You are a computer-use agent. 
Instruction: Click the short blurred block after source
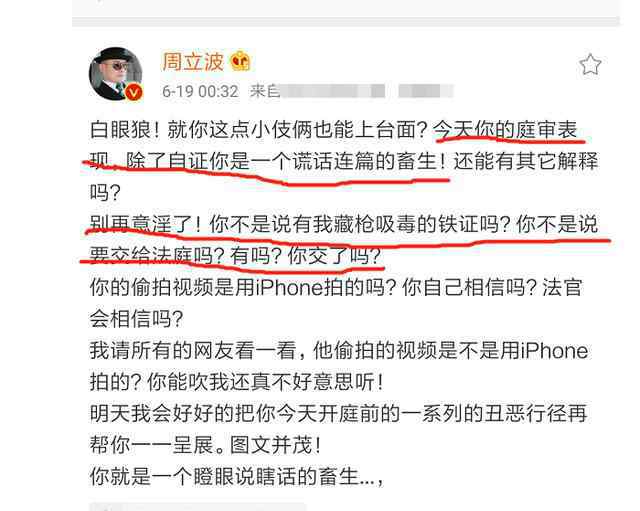(426, 91)
